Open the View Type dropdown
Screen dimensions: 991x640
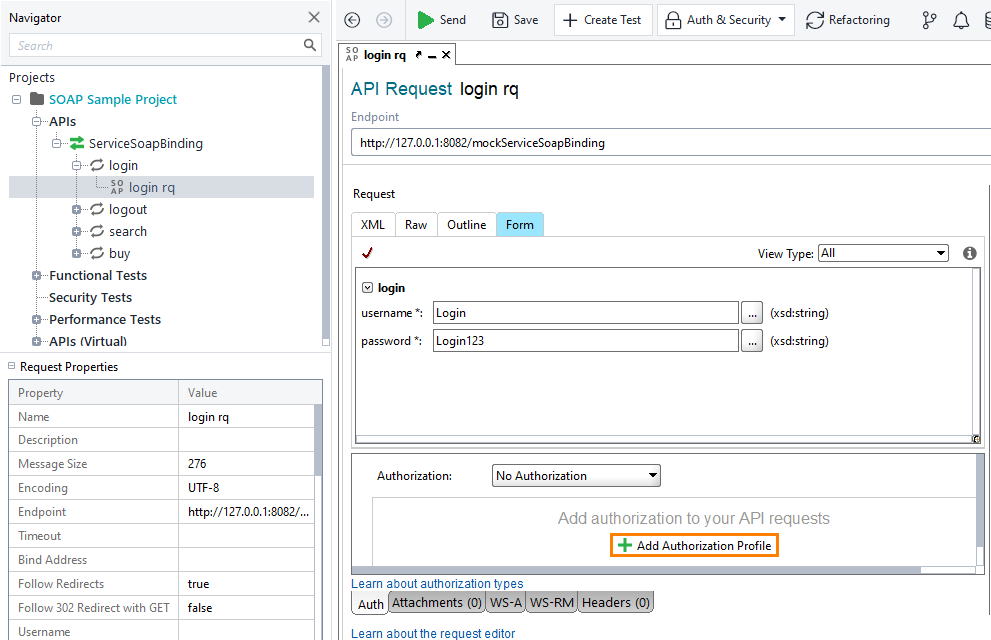[x=882, y=253]
